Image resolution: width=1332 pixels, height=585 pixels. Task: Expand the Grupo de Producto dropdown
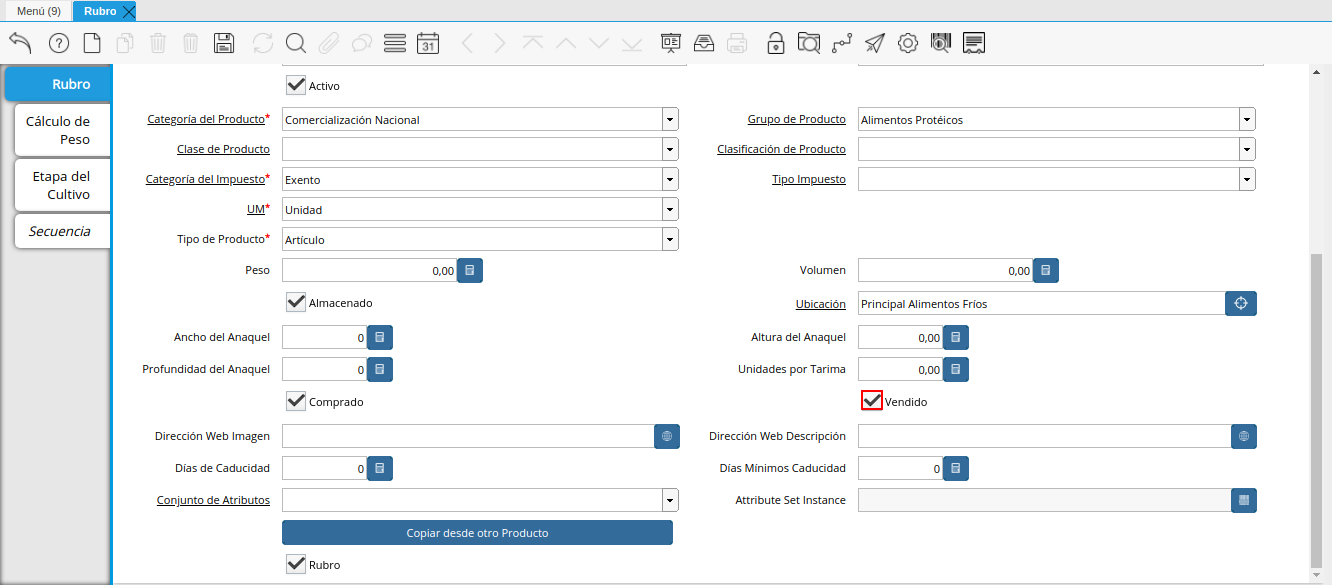click(1246, 118)
